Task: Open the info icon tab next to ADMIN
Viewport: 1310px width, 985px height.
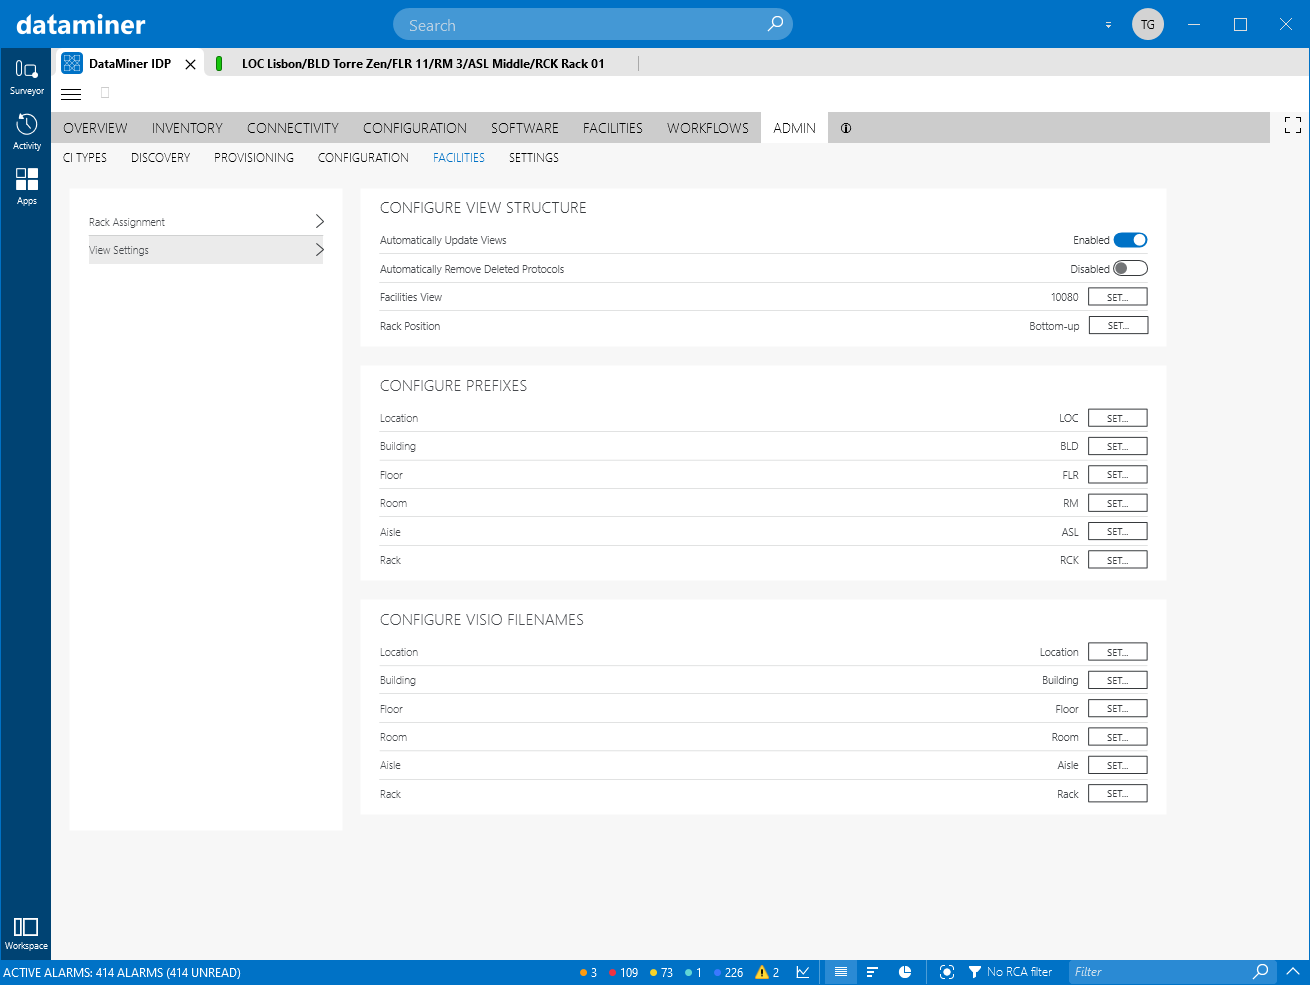Action: click(846, 128)
